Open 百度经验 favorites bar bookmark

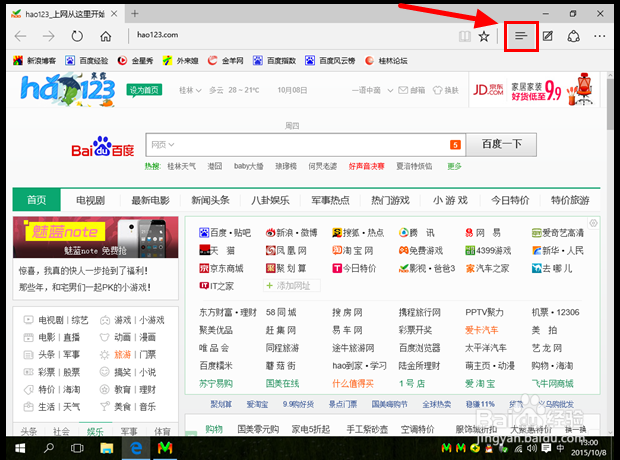(x=87, y=61)
